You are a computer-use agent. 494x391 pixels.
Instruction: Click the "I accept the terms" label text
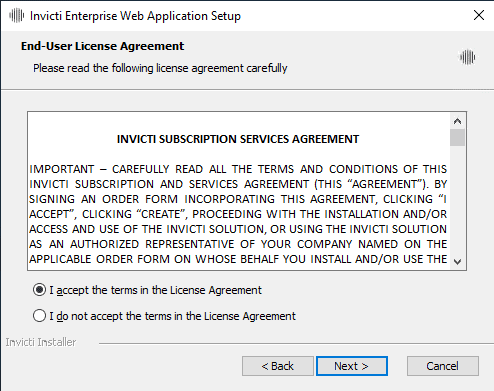click(156, 290)
